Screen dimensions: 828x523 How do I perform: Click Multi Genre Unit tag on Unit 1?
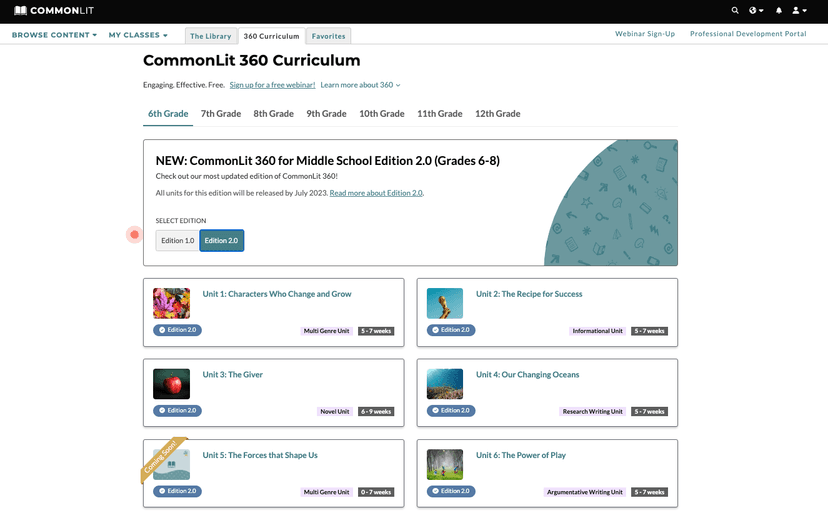coord(326,331)
